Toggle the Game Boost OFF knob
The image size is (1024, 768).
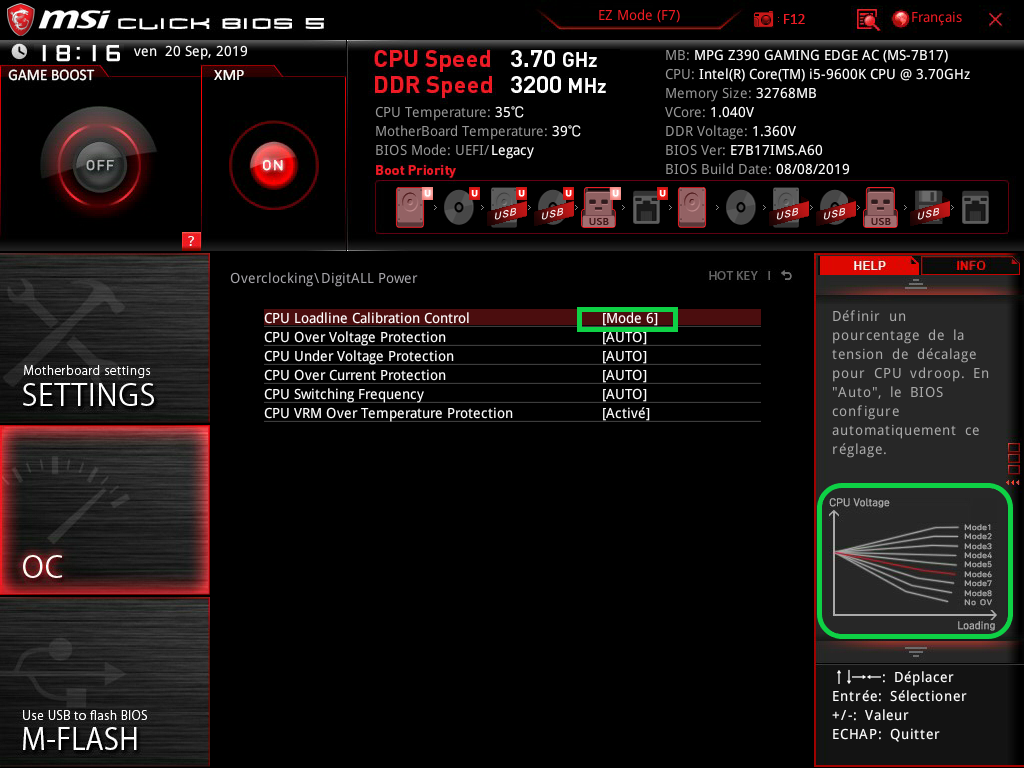pos(99,165)
